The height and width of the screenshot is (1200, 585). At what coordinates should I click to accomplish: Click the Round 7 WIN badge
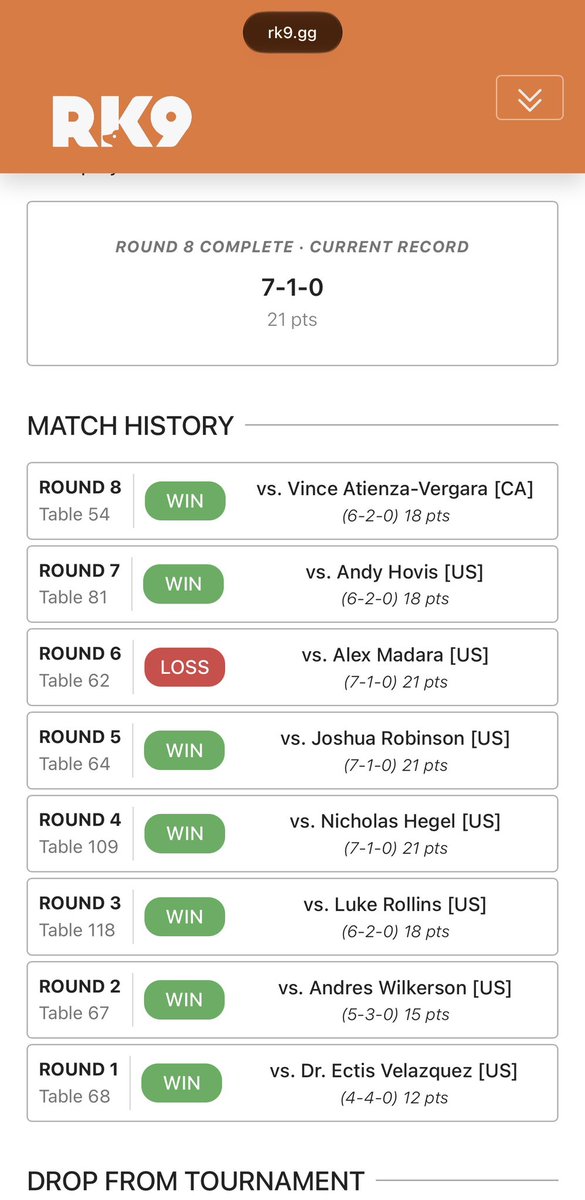click(184, 584)
